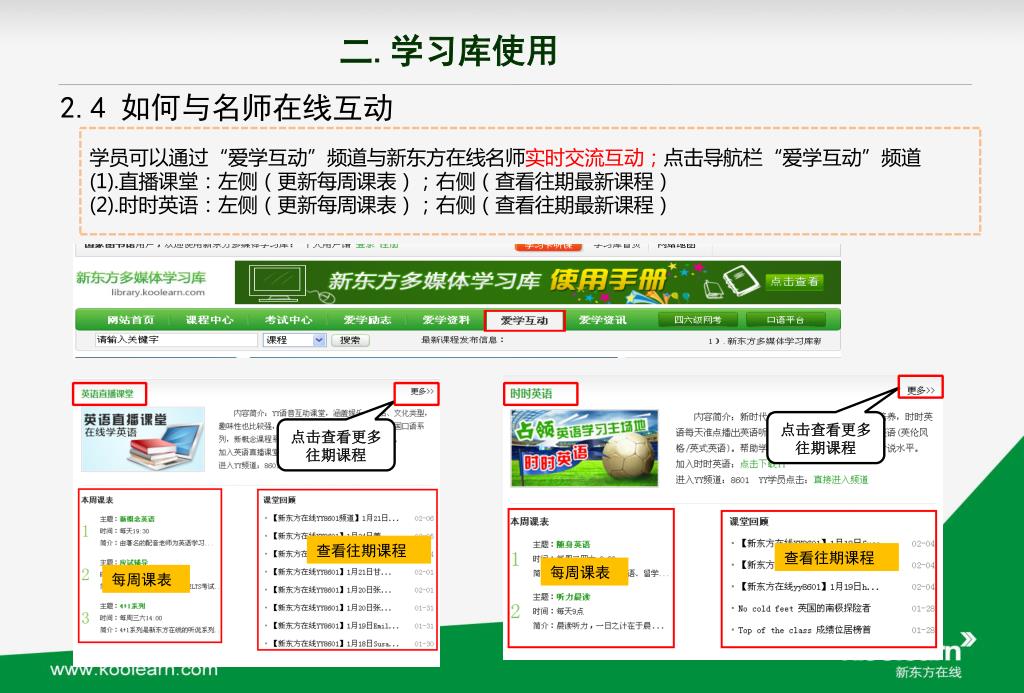
Task: Open 新东方在线YY8601 1月18日Sura review entry
Action: [335, 643]
